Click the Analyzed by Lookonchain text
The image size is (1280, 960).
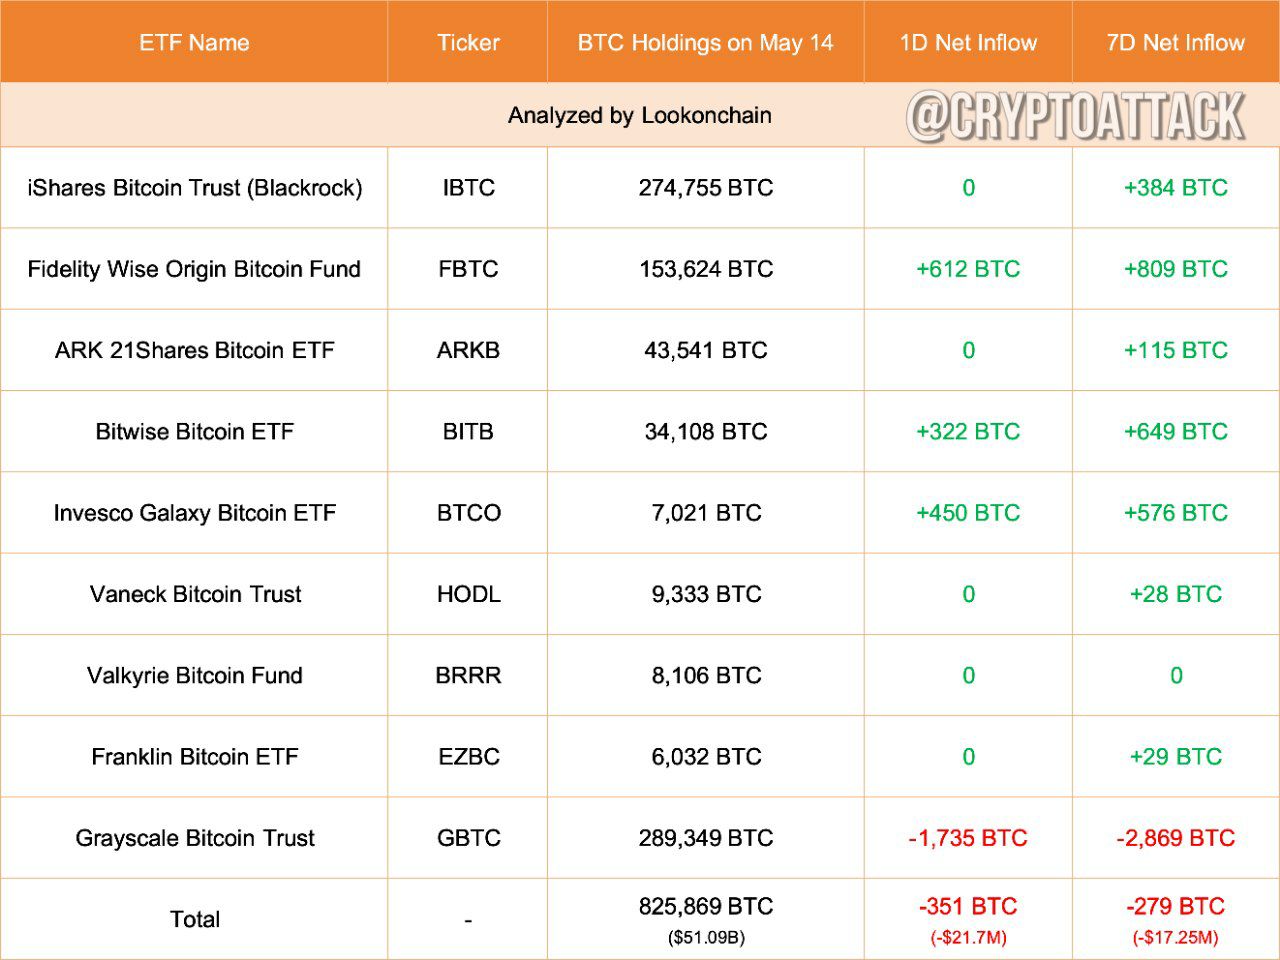pos(640,115)
